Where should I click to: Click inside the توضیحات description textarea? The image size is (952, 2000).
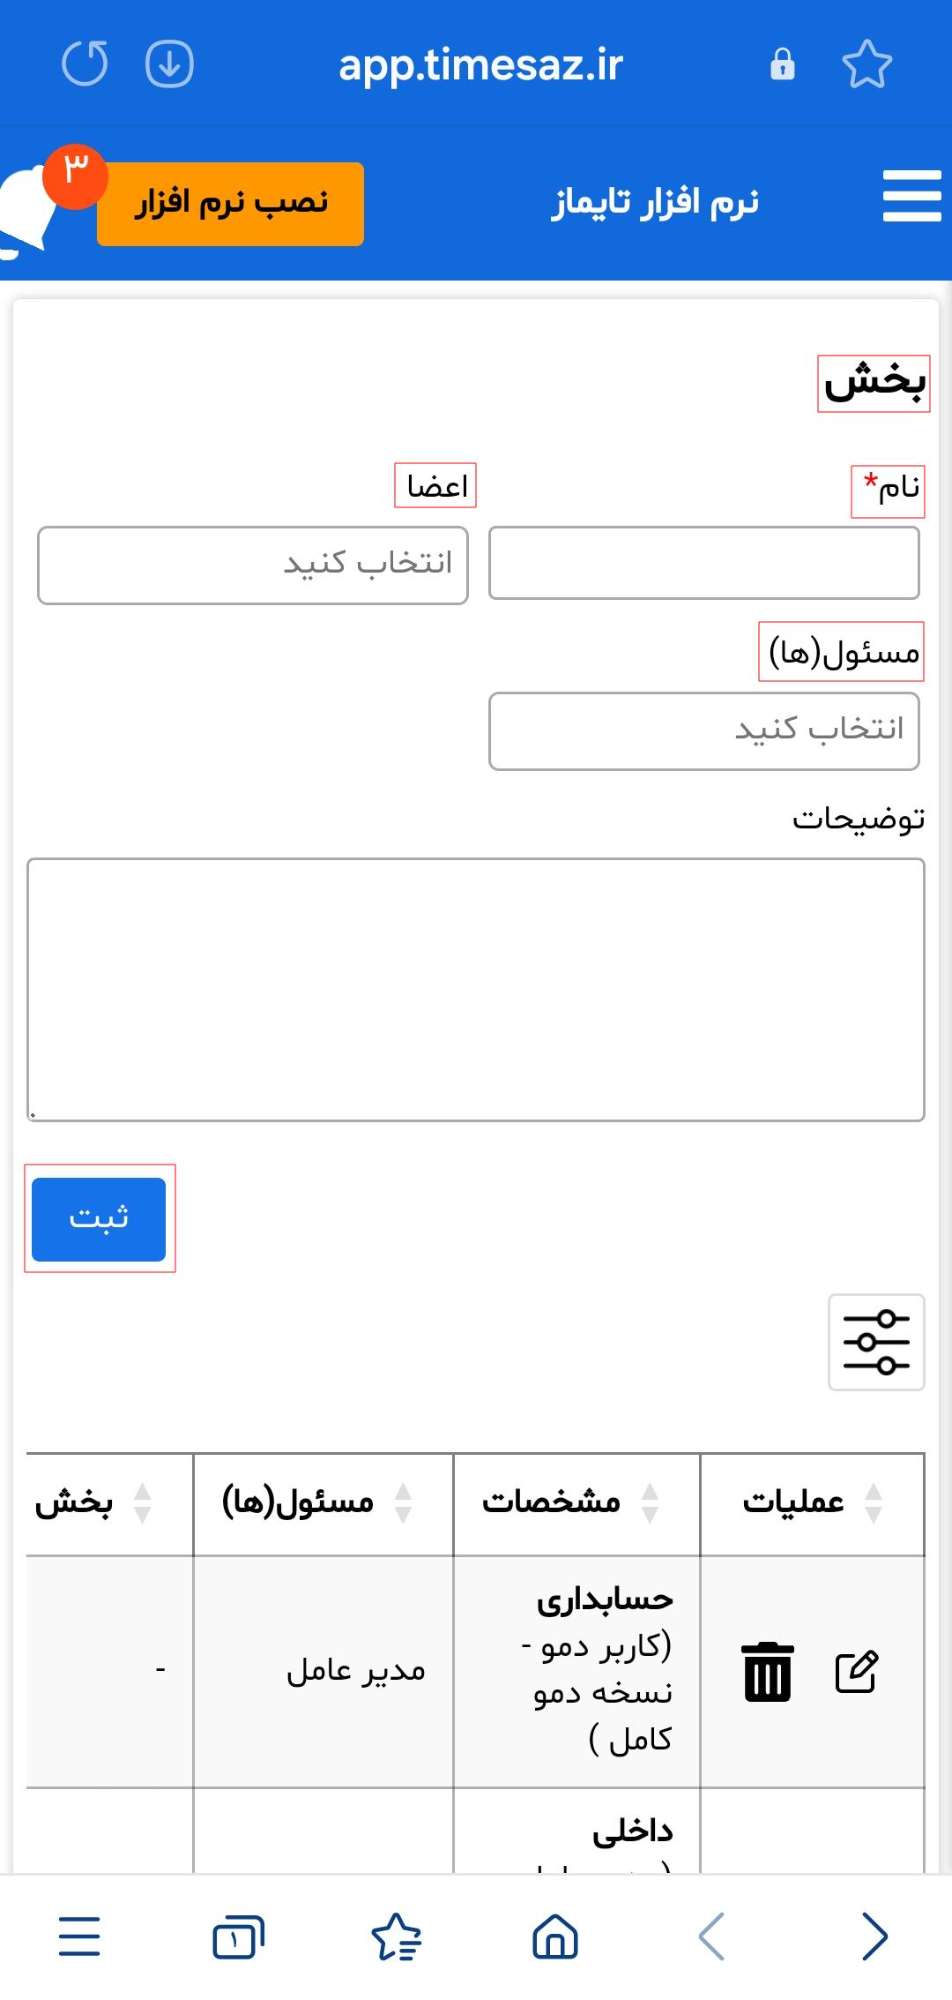476,989
